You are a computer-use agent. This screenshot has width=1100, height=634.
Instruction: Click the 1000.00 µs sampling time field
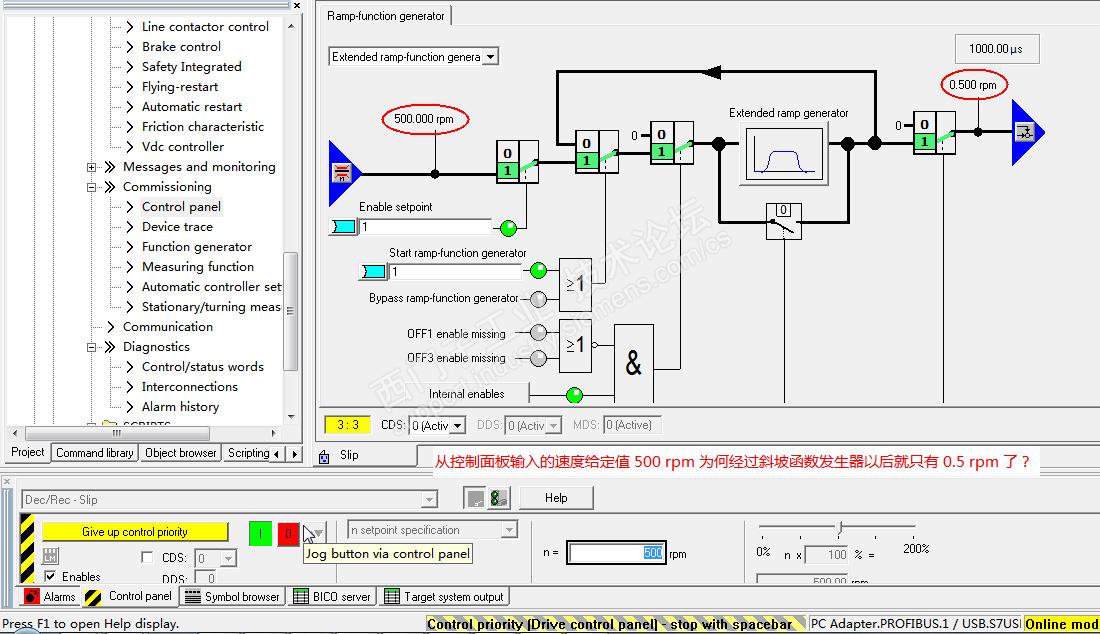point(996,49)
